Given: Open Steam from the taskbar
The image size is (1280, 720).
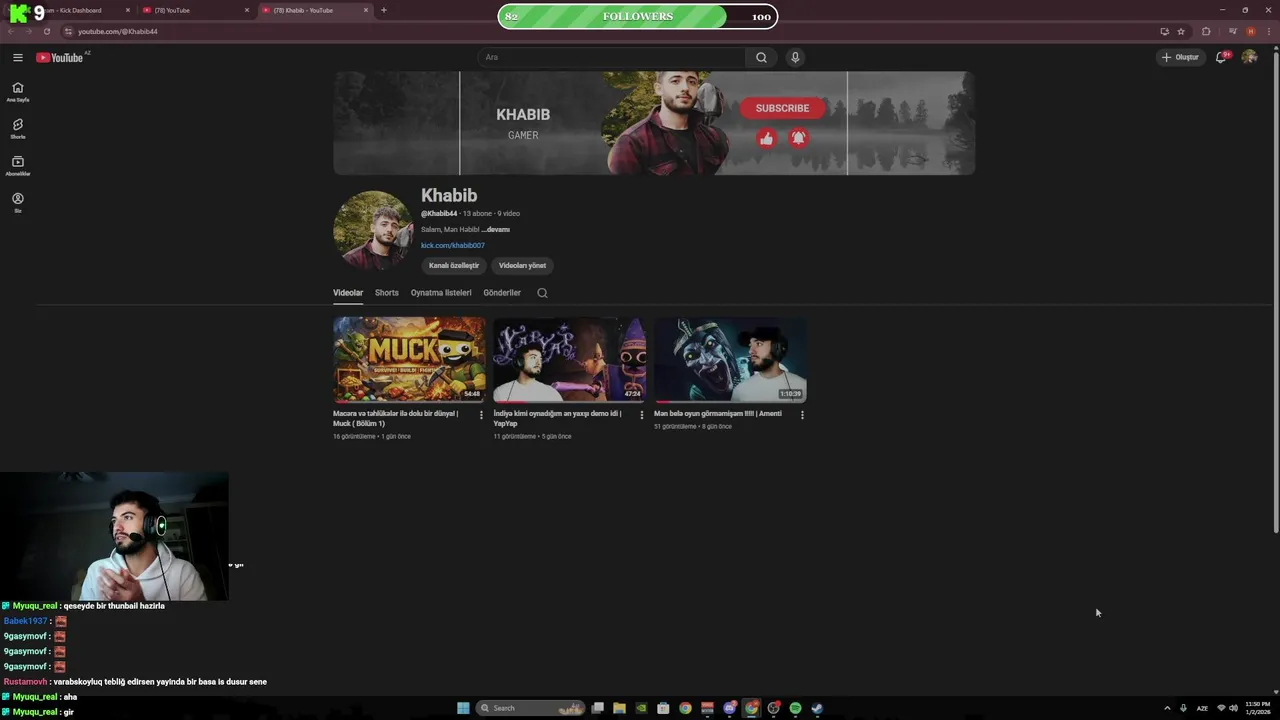Looking at the screenshot, I should point(817,708).
